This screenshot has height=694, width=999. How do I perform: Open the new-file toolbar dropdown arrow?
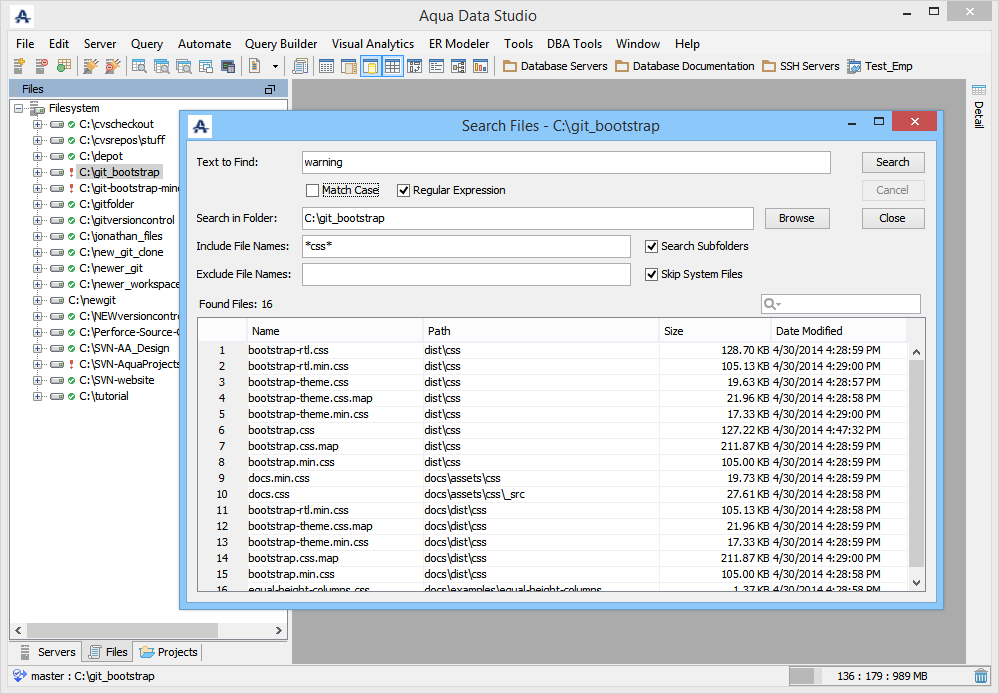click(275, 66)
